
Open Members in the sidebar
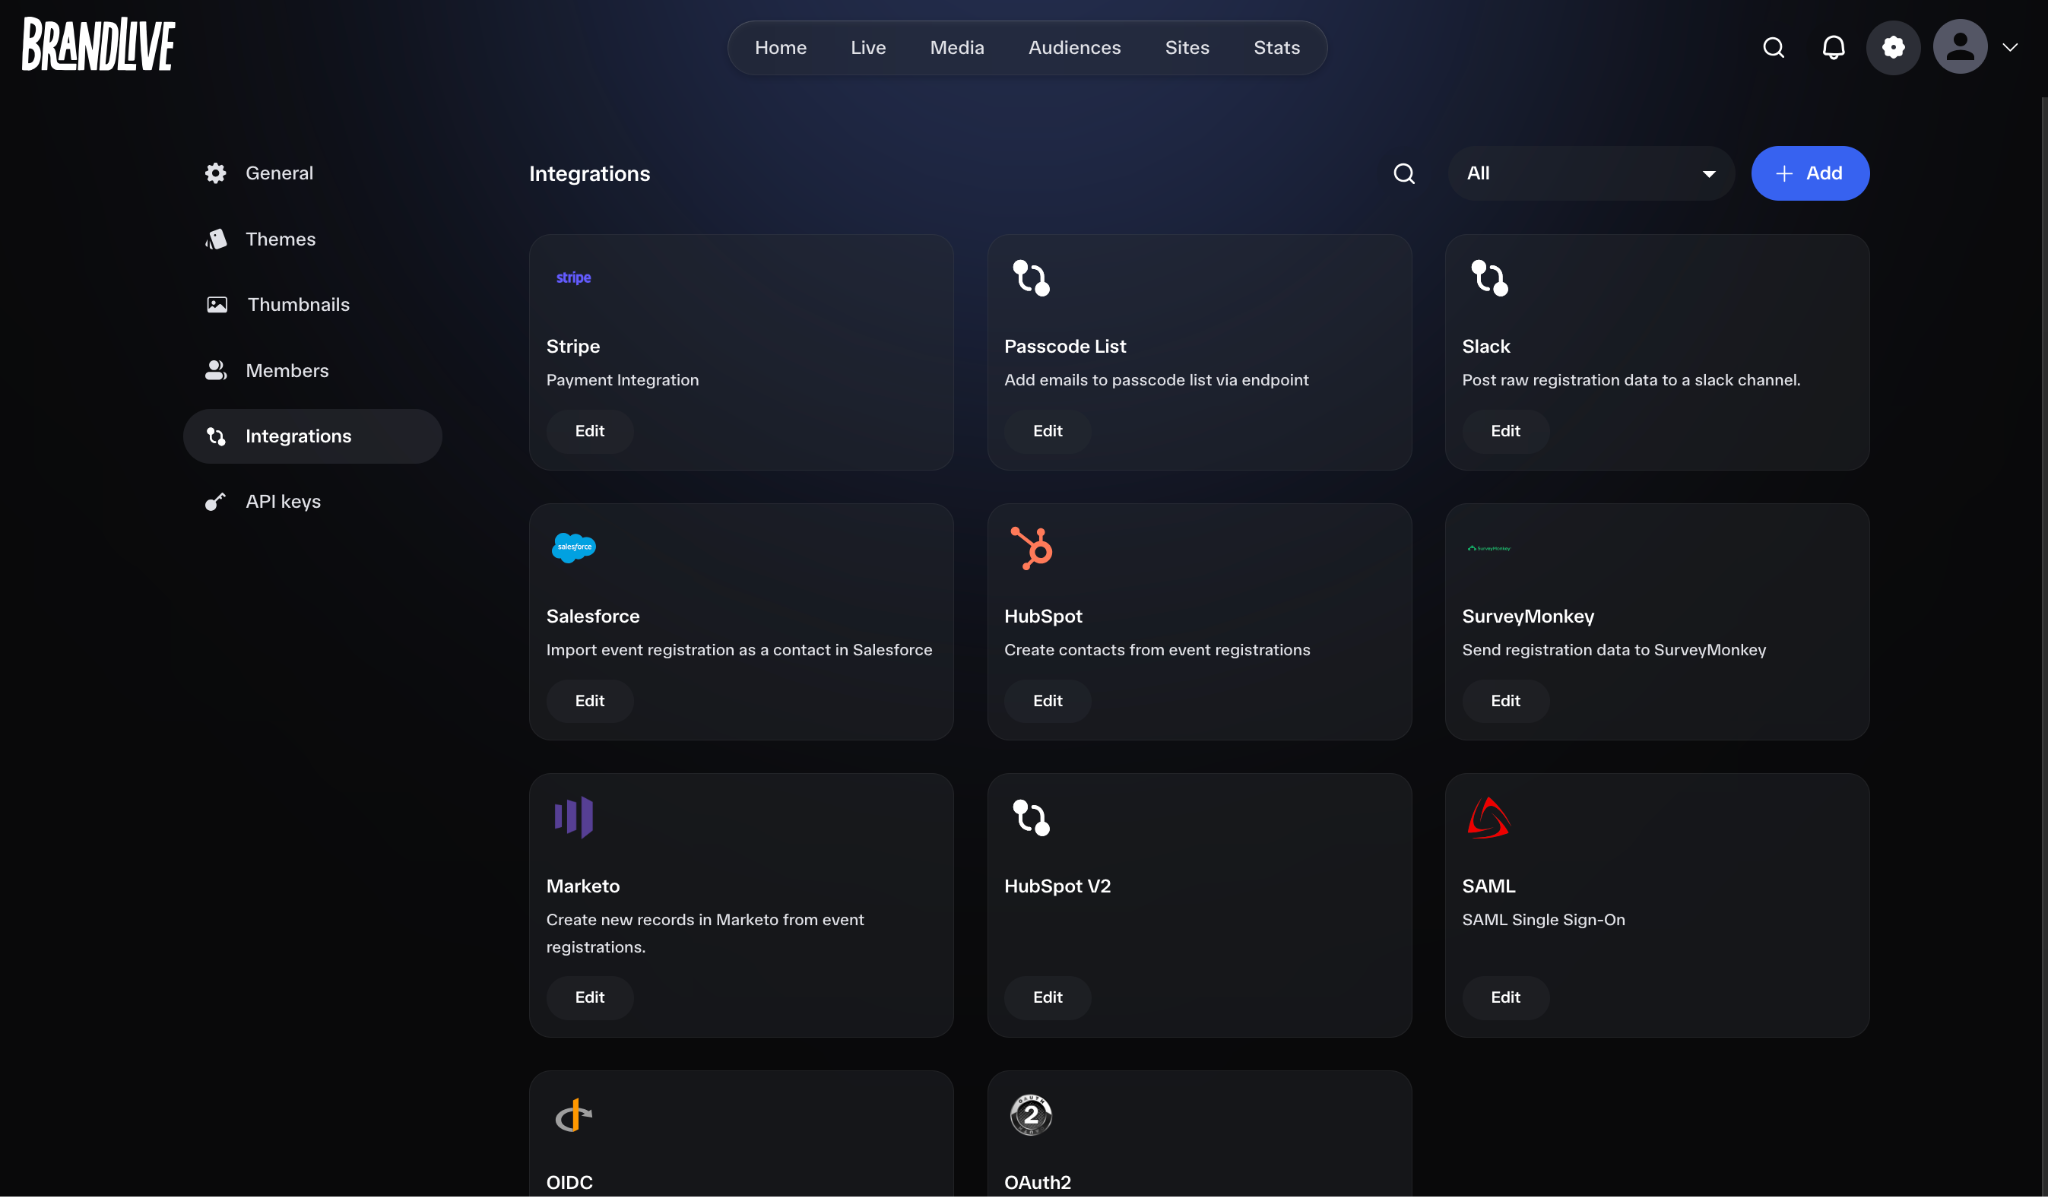pyautogui.click(x=313, y=370)
